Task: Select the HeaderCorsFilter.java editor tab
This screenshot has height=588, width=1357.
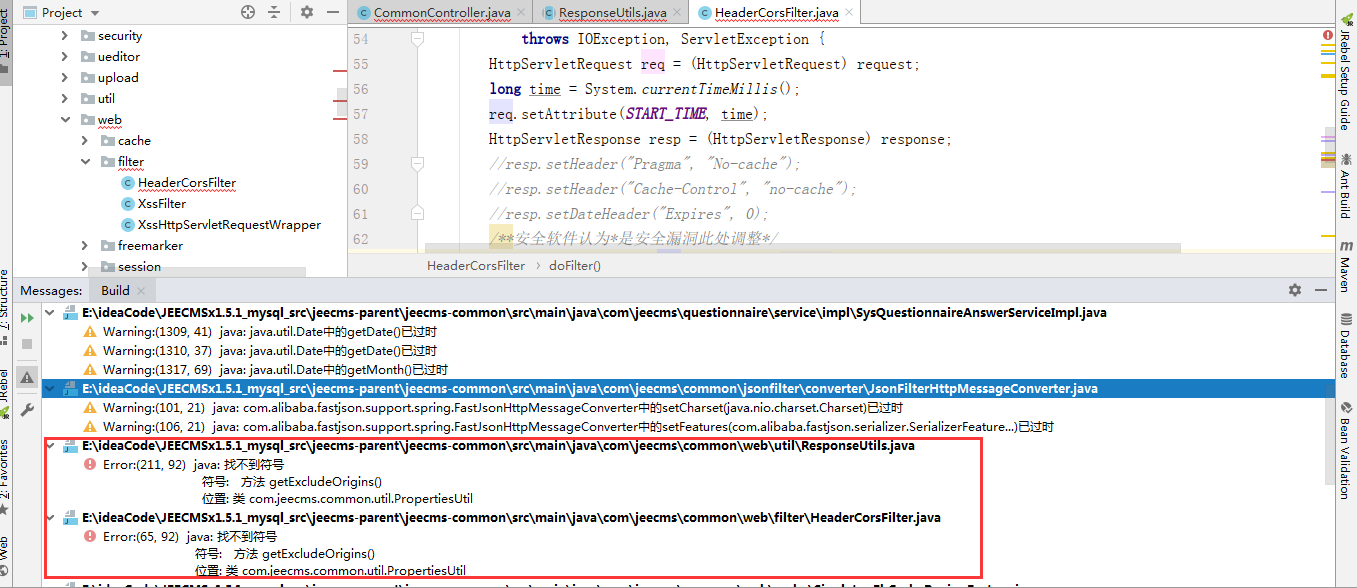Action: [x=777, y=13]
